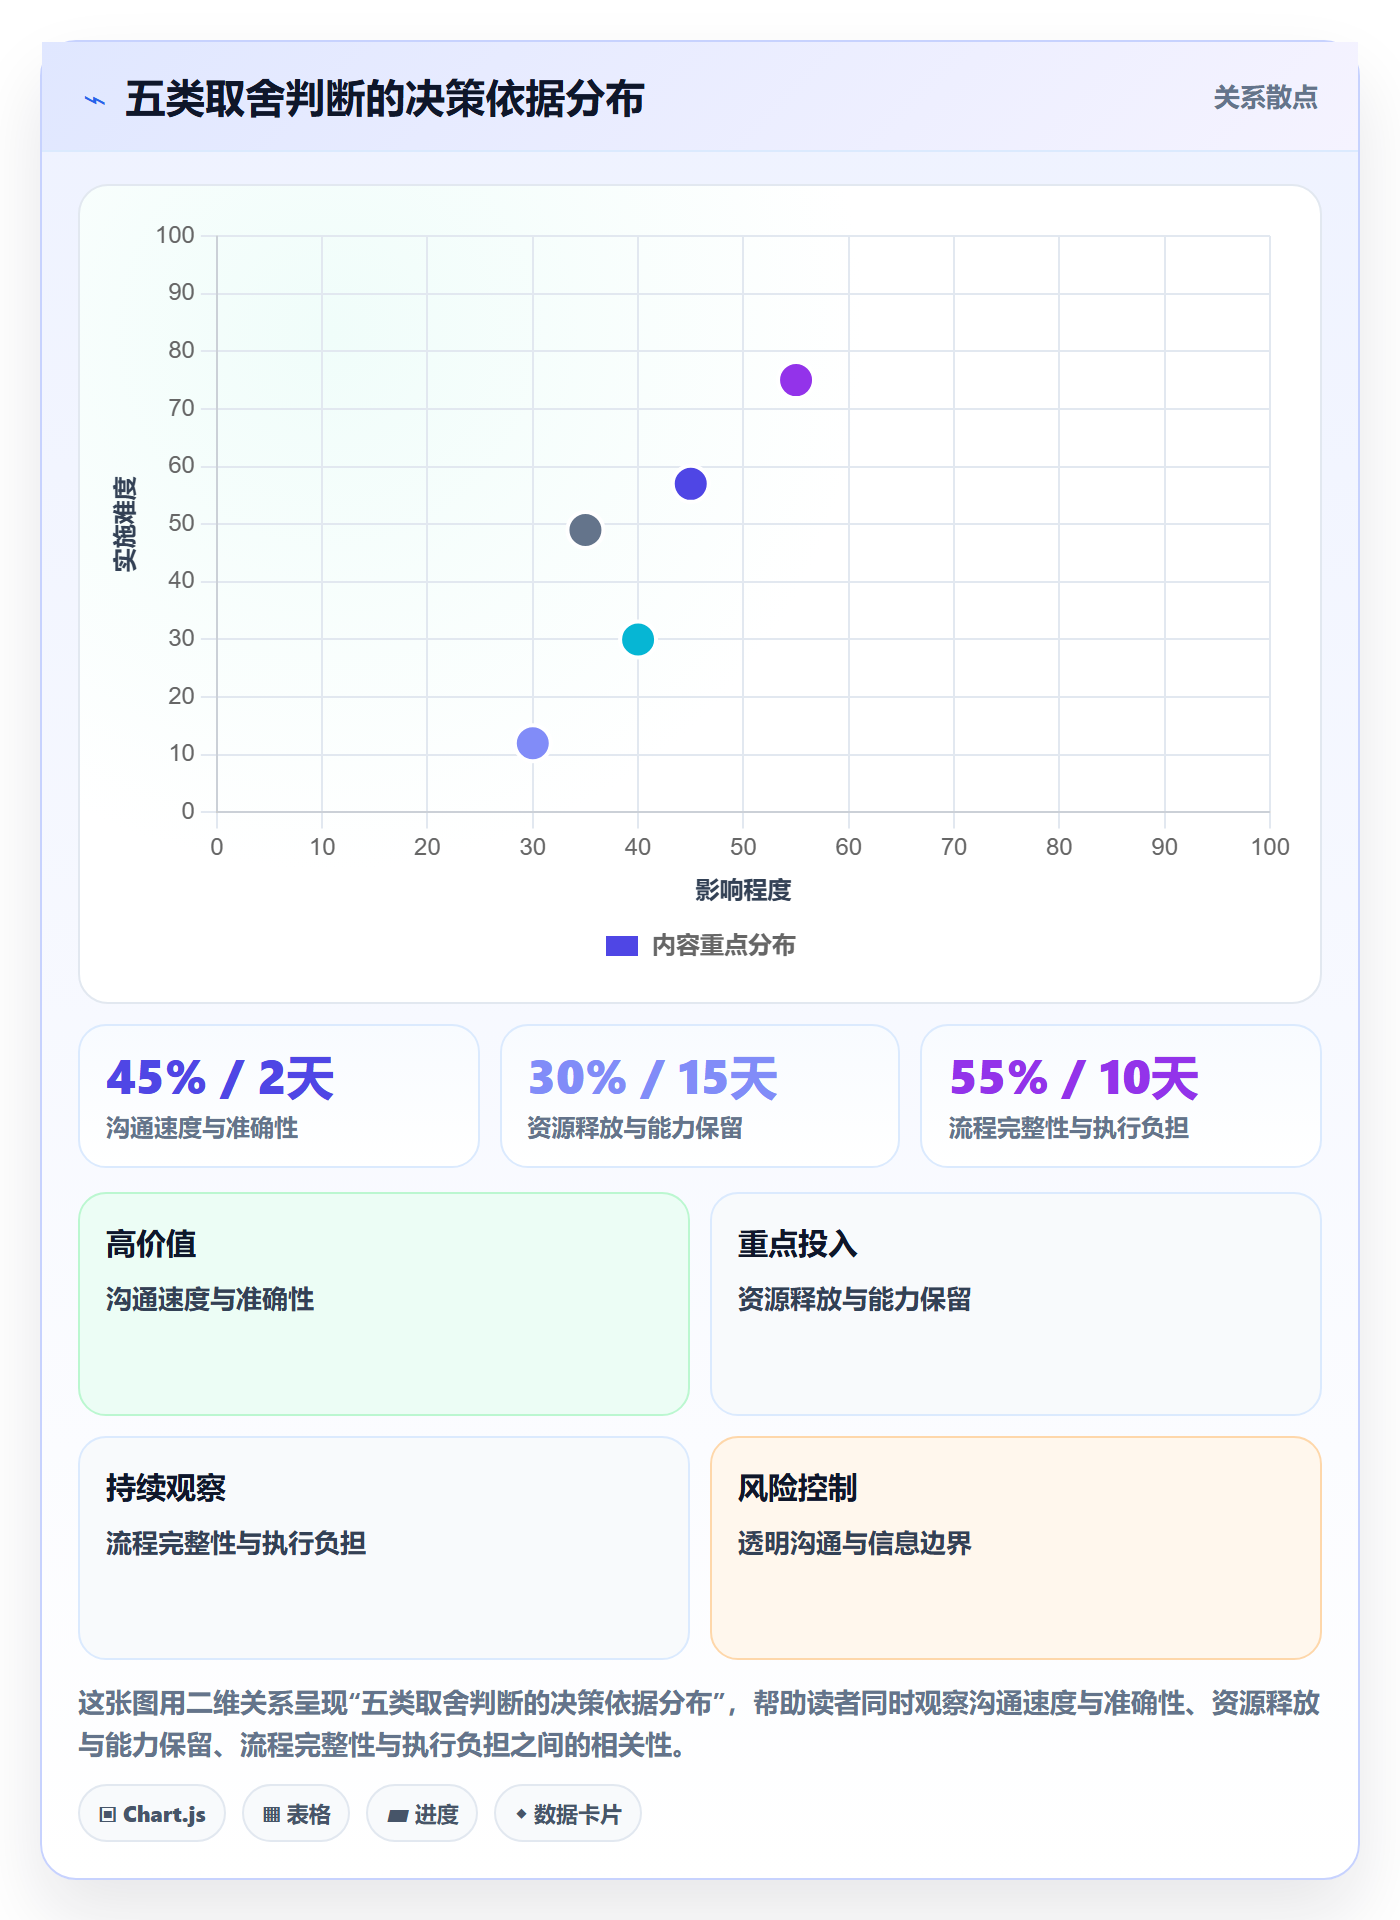
Task: Click 资源释放与能力保留 under the 重点投入 heading
Action: (x=855, y=1299)
